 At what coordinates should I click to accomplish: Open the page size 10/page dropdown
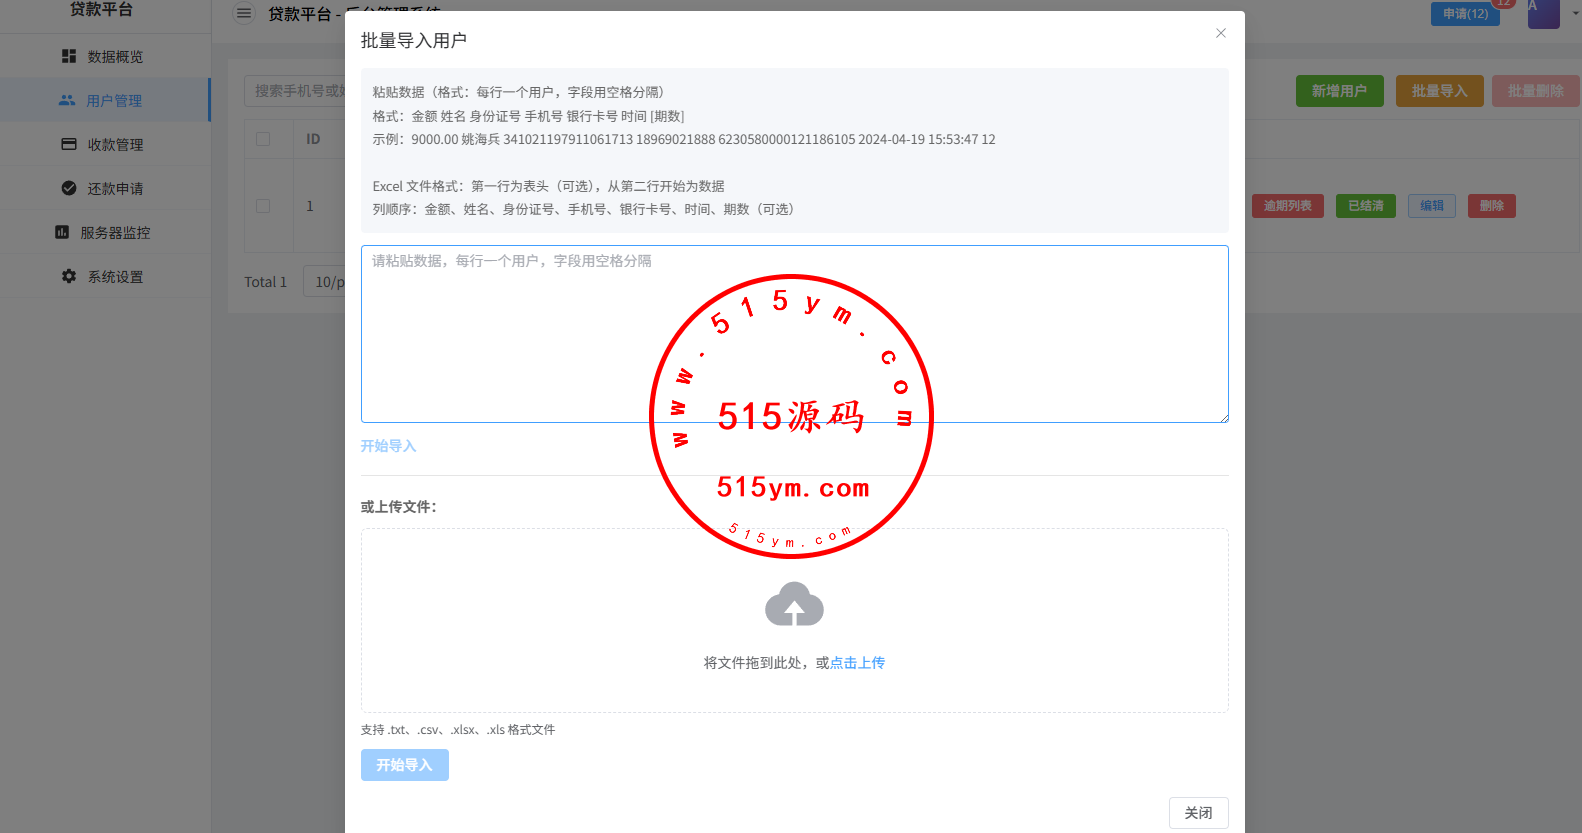click(x=327, y=282)
